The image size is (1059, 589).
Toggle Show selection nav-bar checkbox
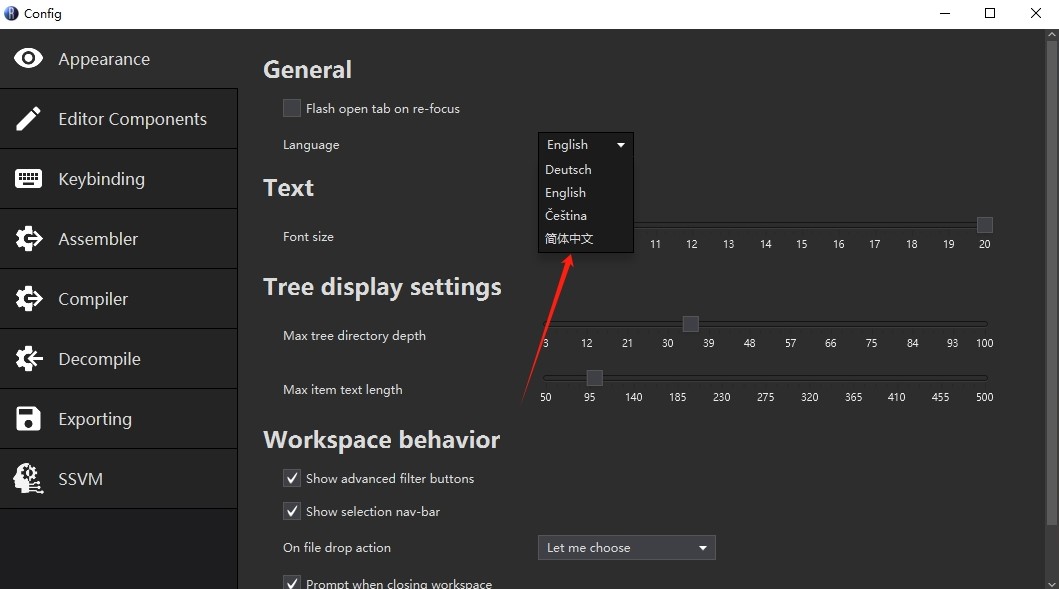(x=292, y=511)
